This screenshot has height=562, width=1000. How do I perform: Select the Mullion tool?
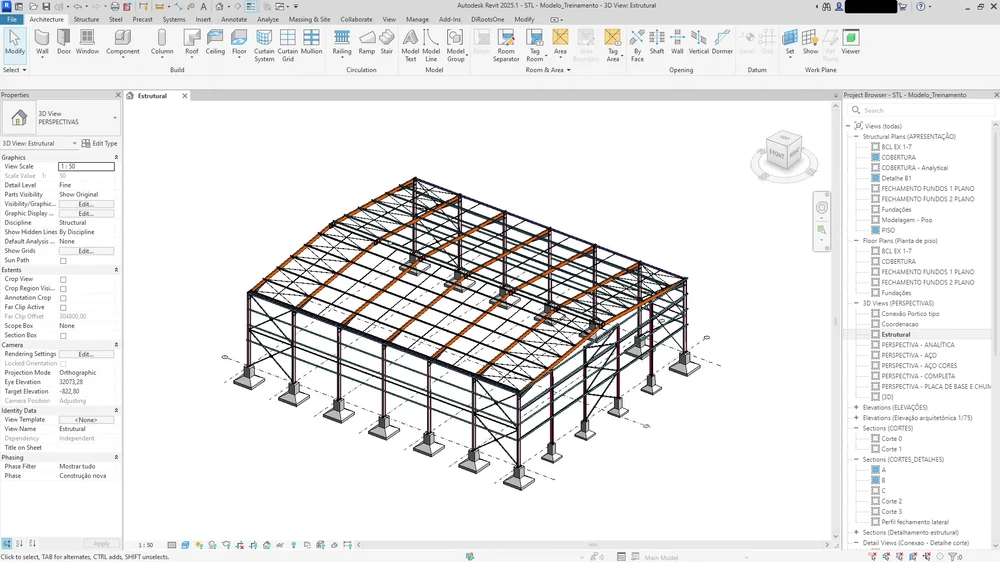311,42
